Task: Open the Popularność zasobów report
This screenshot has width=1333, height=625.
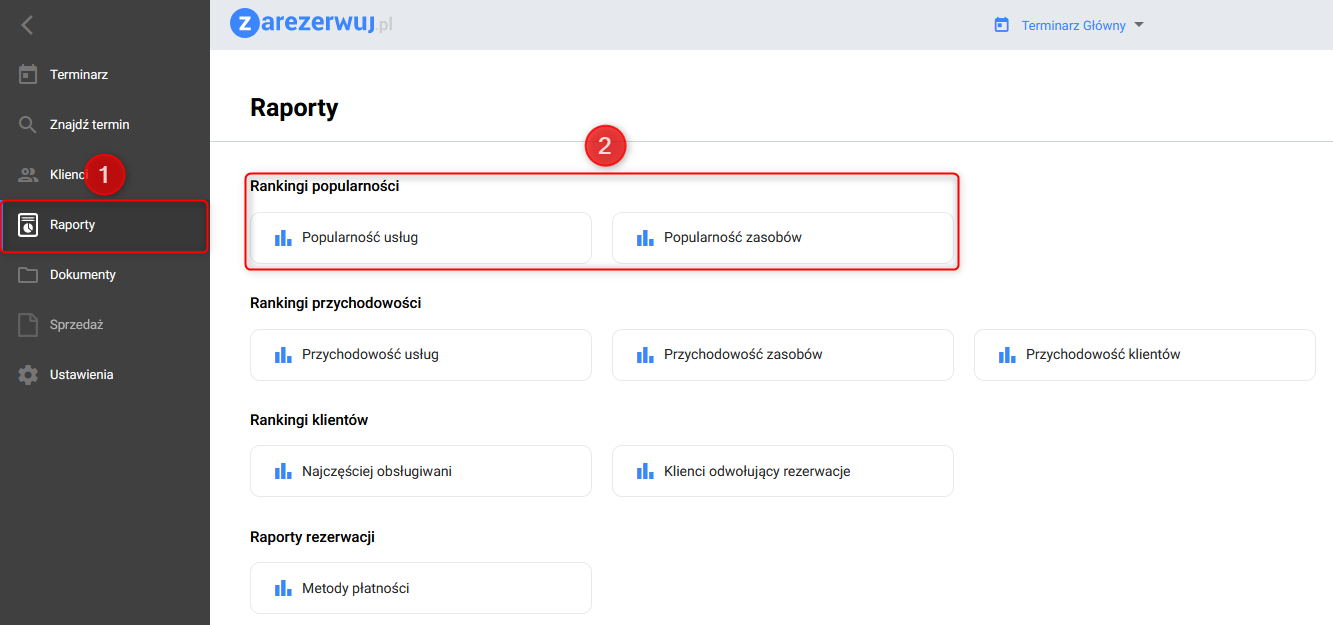Action: [782, 238]
